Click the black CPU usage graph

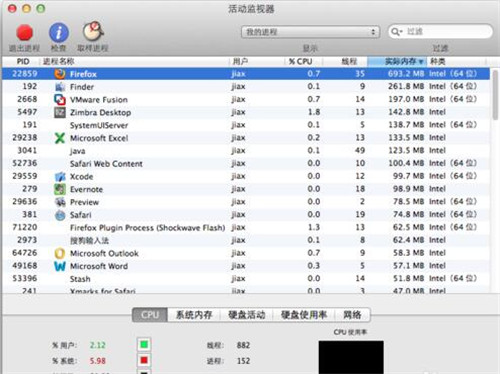pos(351,357)
